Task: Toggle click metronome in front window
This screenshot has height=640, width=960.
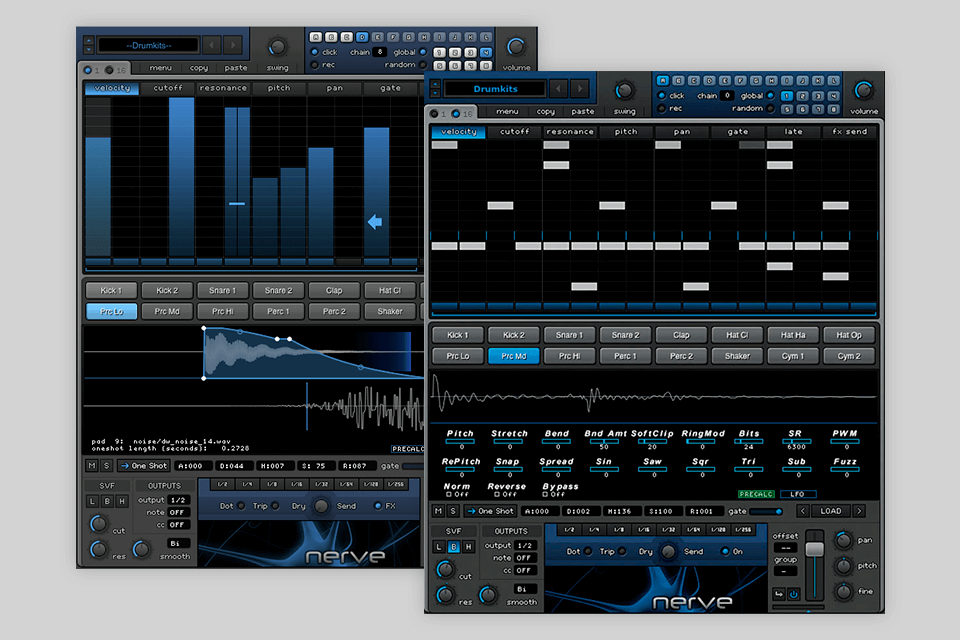Action: pos(662,96)
